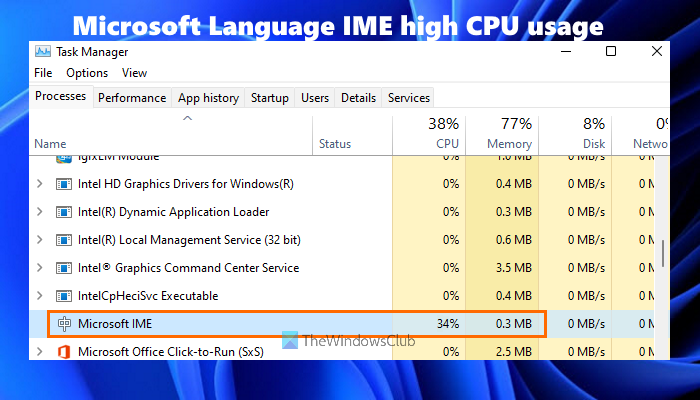
Task: Switch to the Performance tab
Action: (x=132, y=98)
